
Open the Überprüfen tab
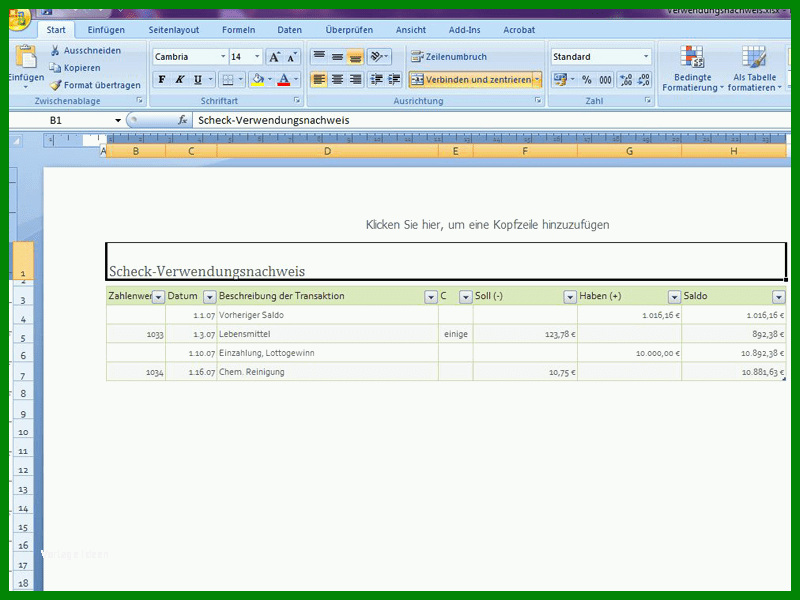[x=349, y=30]
